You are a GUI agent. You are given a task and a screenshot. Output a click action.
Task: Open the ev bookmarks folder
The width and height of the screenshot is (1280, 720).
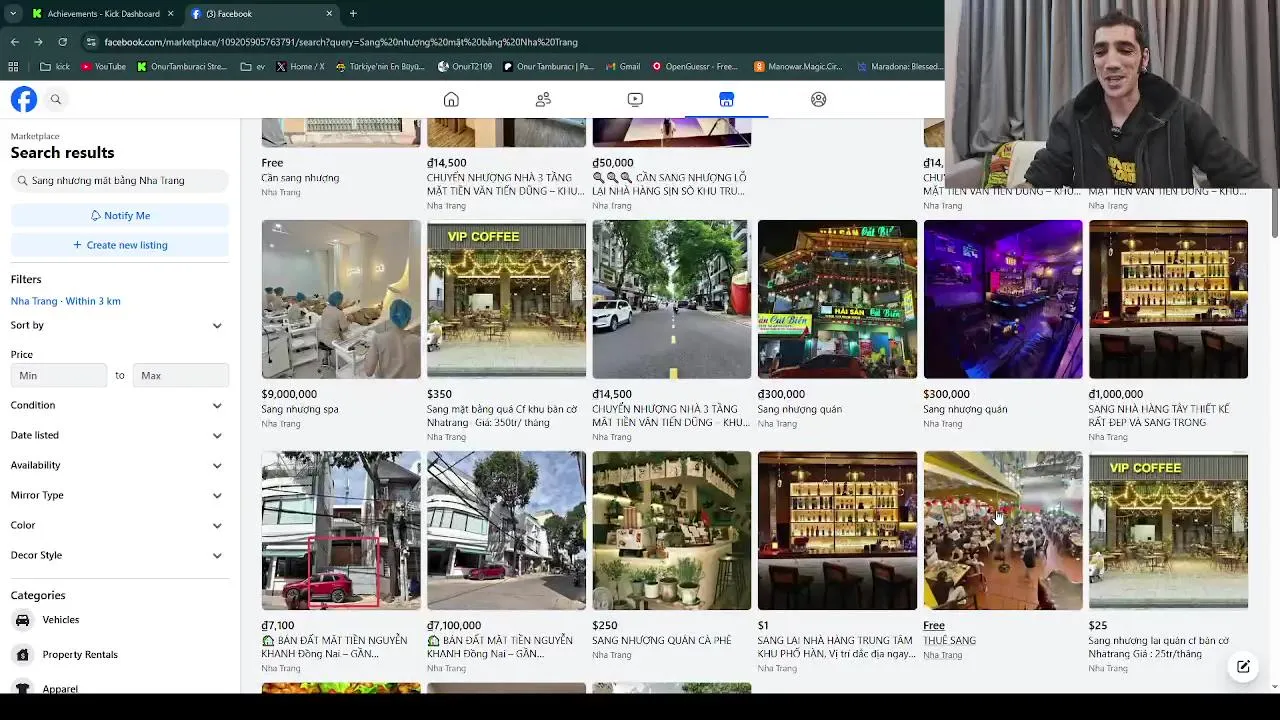pyautogui.click(x=253, y=67)
